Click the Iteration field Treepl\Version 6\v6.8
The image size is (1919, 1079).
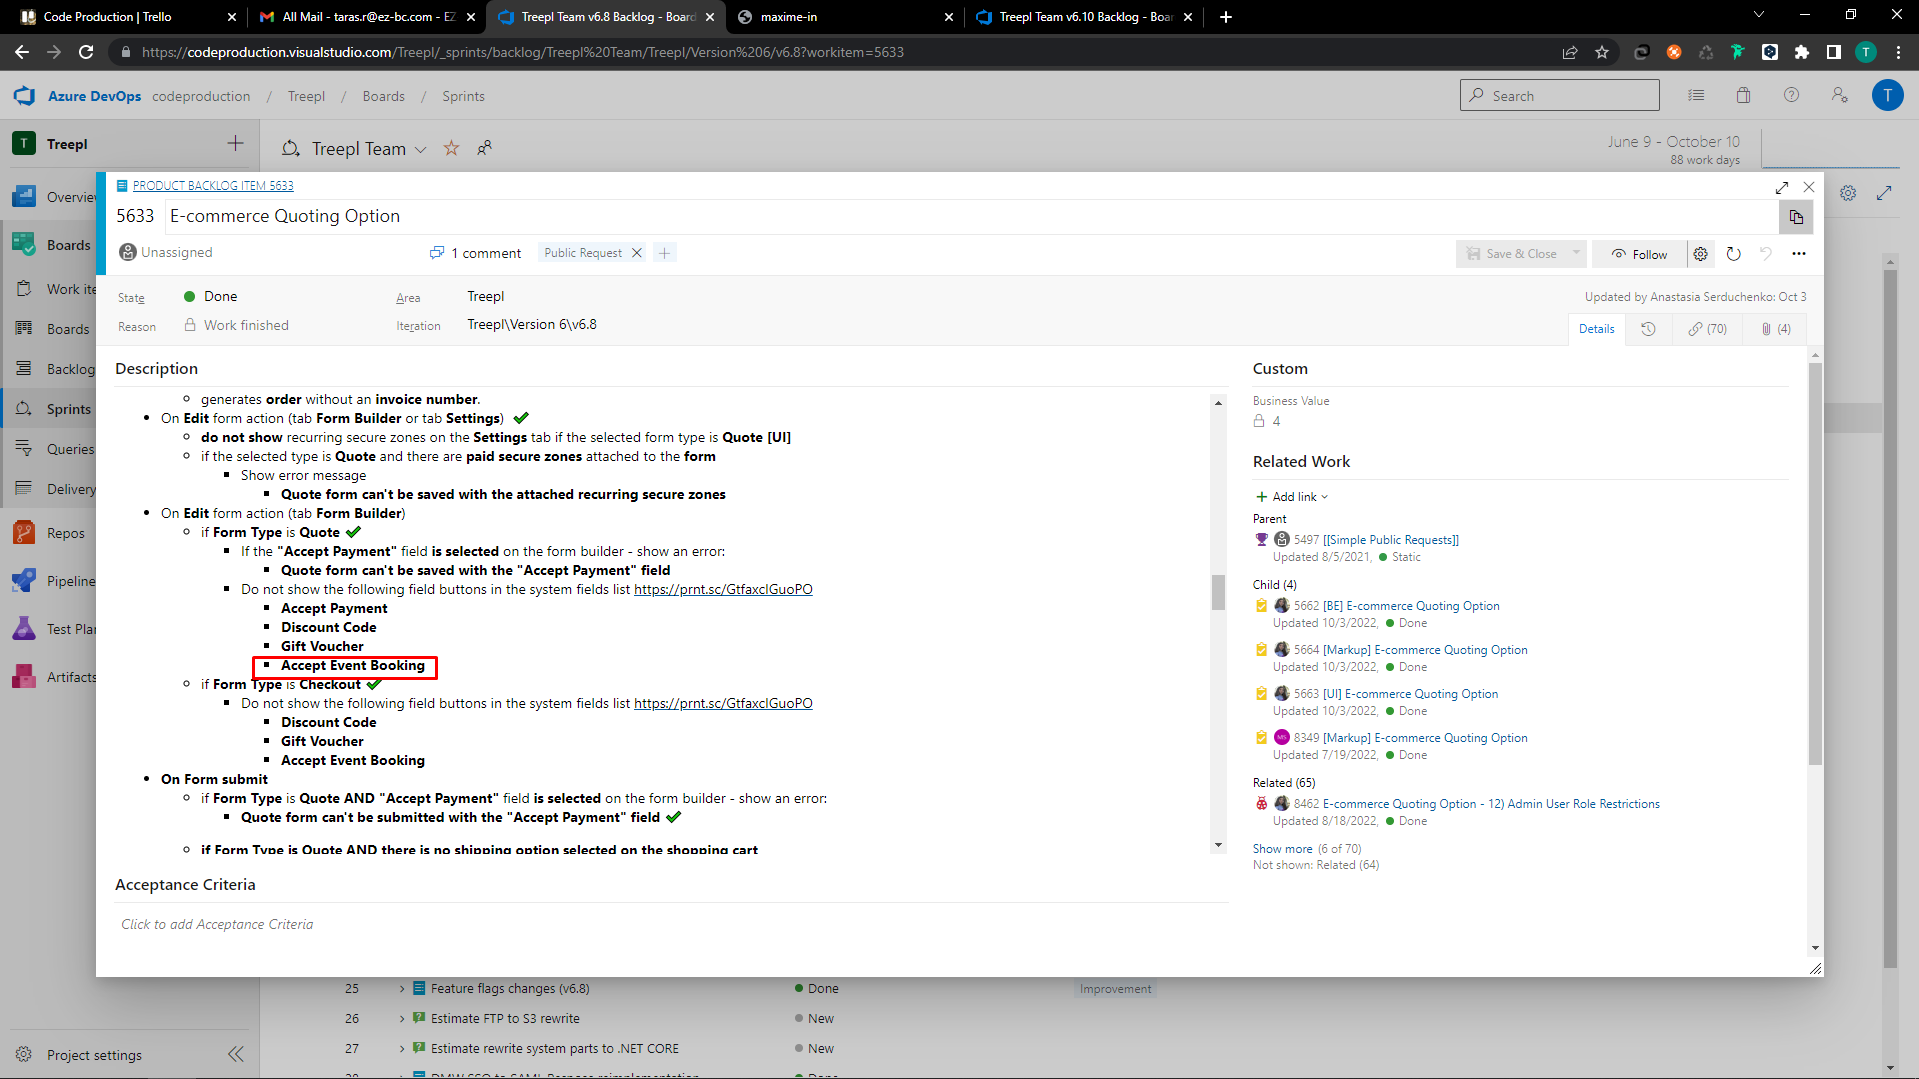(531, 325)
